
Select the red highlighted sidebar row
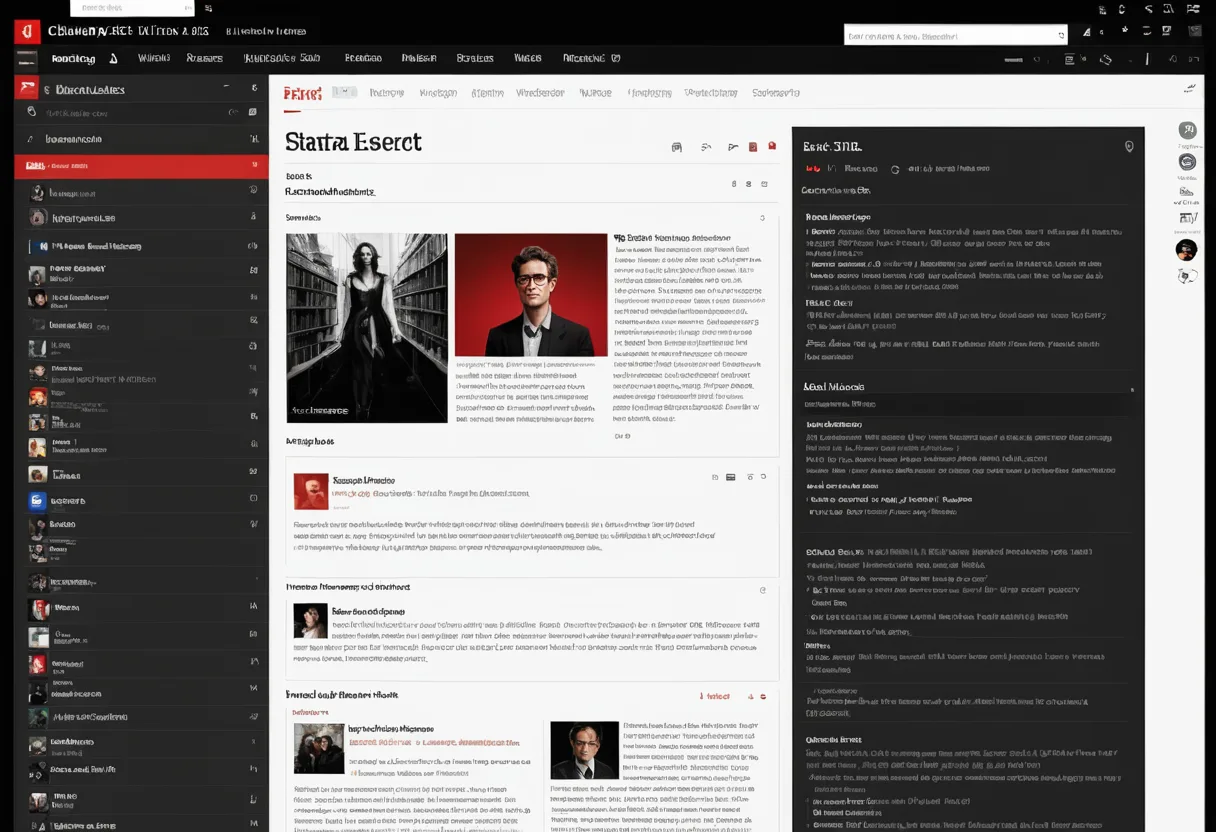coord(141,165)
